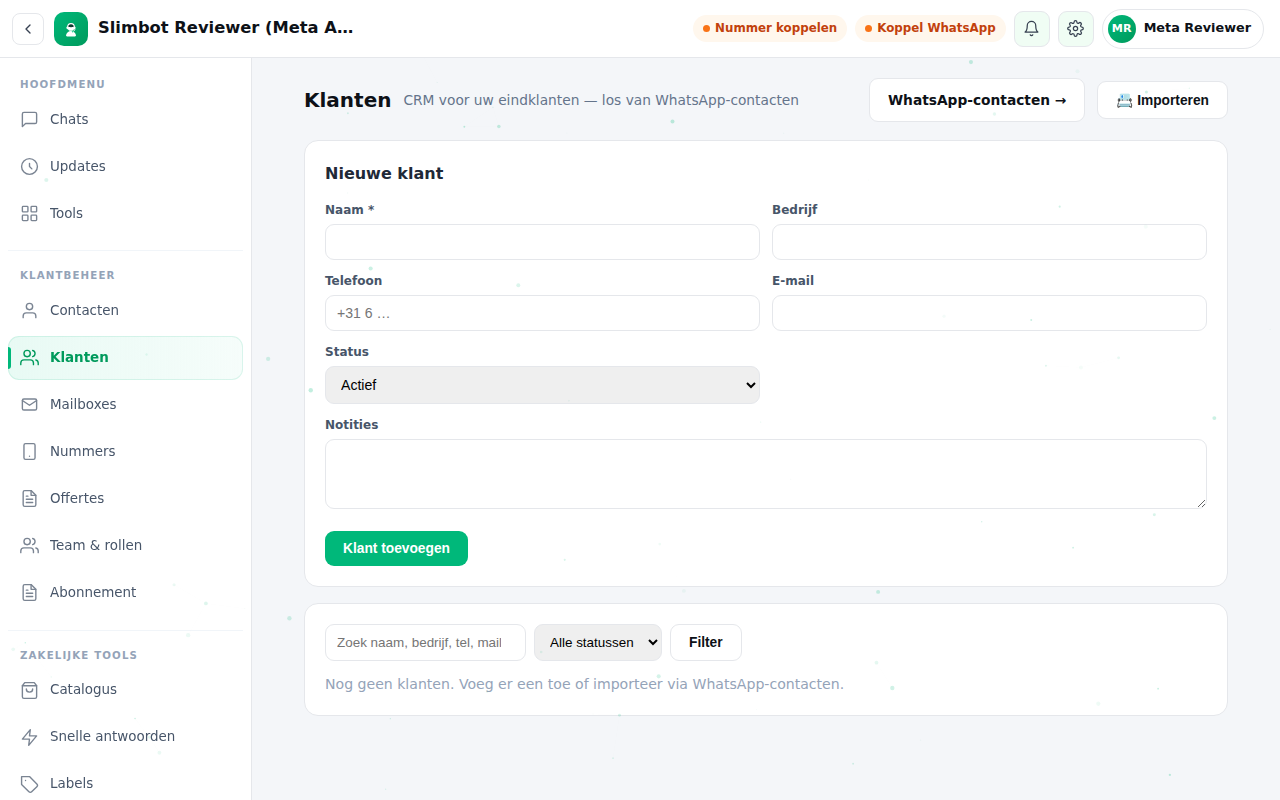Click the Koppel WhatsApp badge

pos(930,28)
